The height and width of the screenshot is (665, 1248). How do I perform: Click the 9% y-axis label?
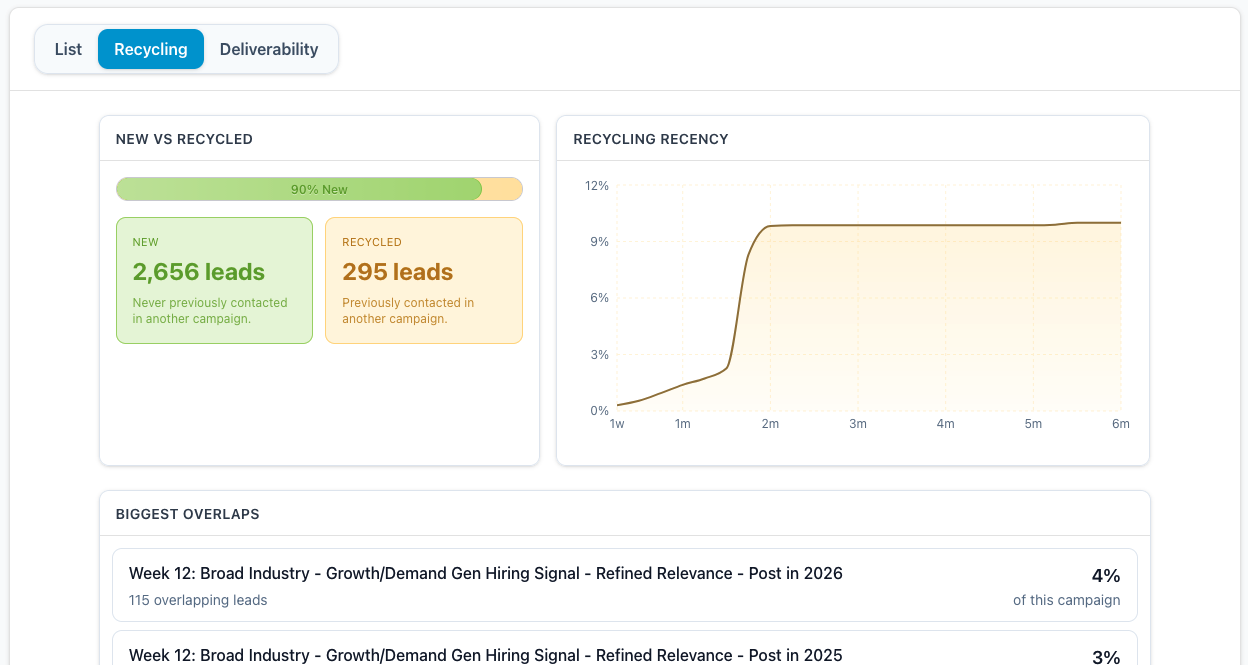point(600,242)
